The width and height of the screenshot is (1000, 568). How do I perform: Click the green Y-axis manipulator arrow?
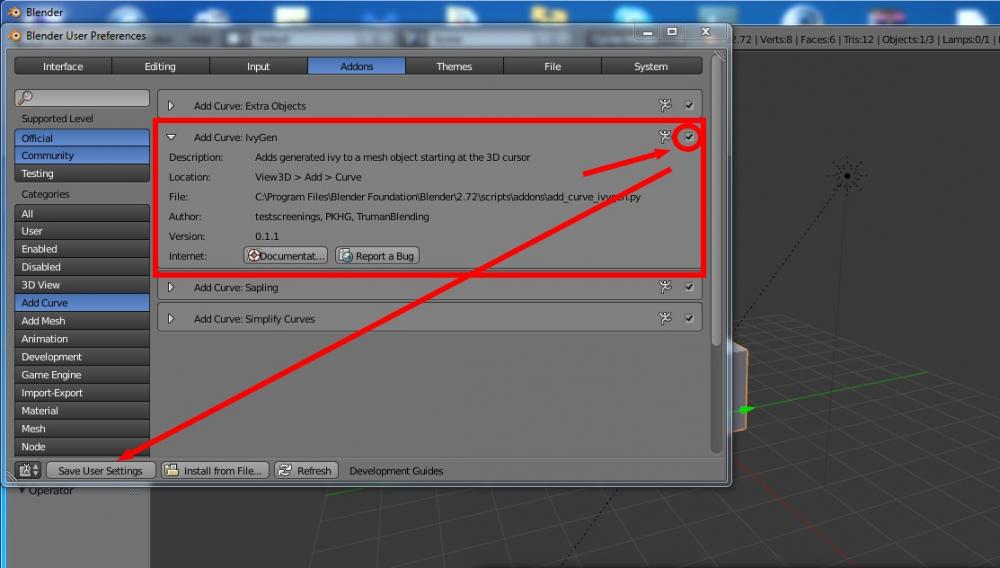coord(746,409)
